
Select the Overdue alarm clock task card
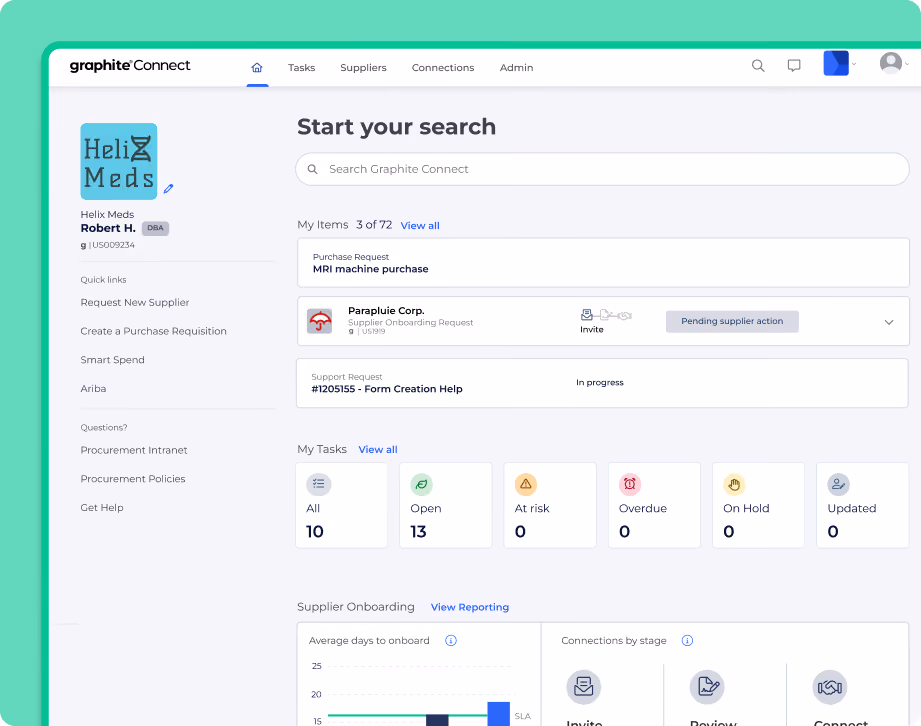(x=654, y=505)
